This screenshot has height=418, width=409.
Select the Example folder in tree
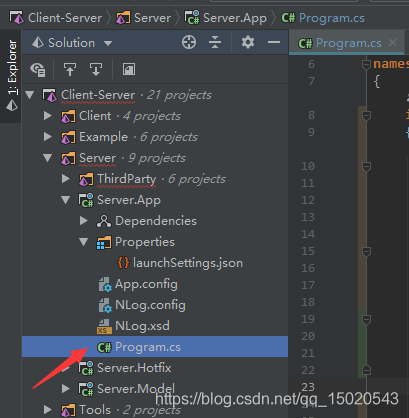(x=155, y=137)
